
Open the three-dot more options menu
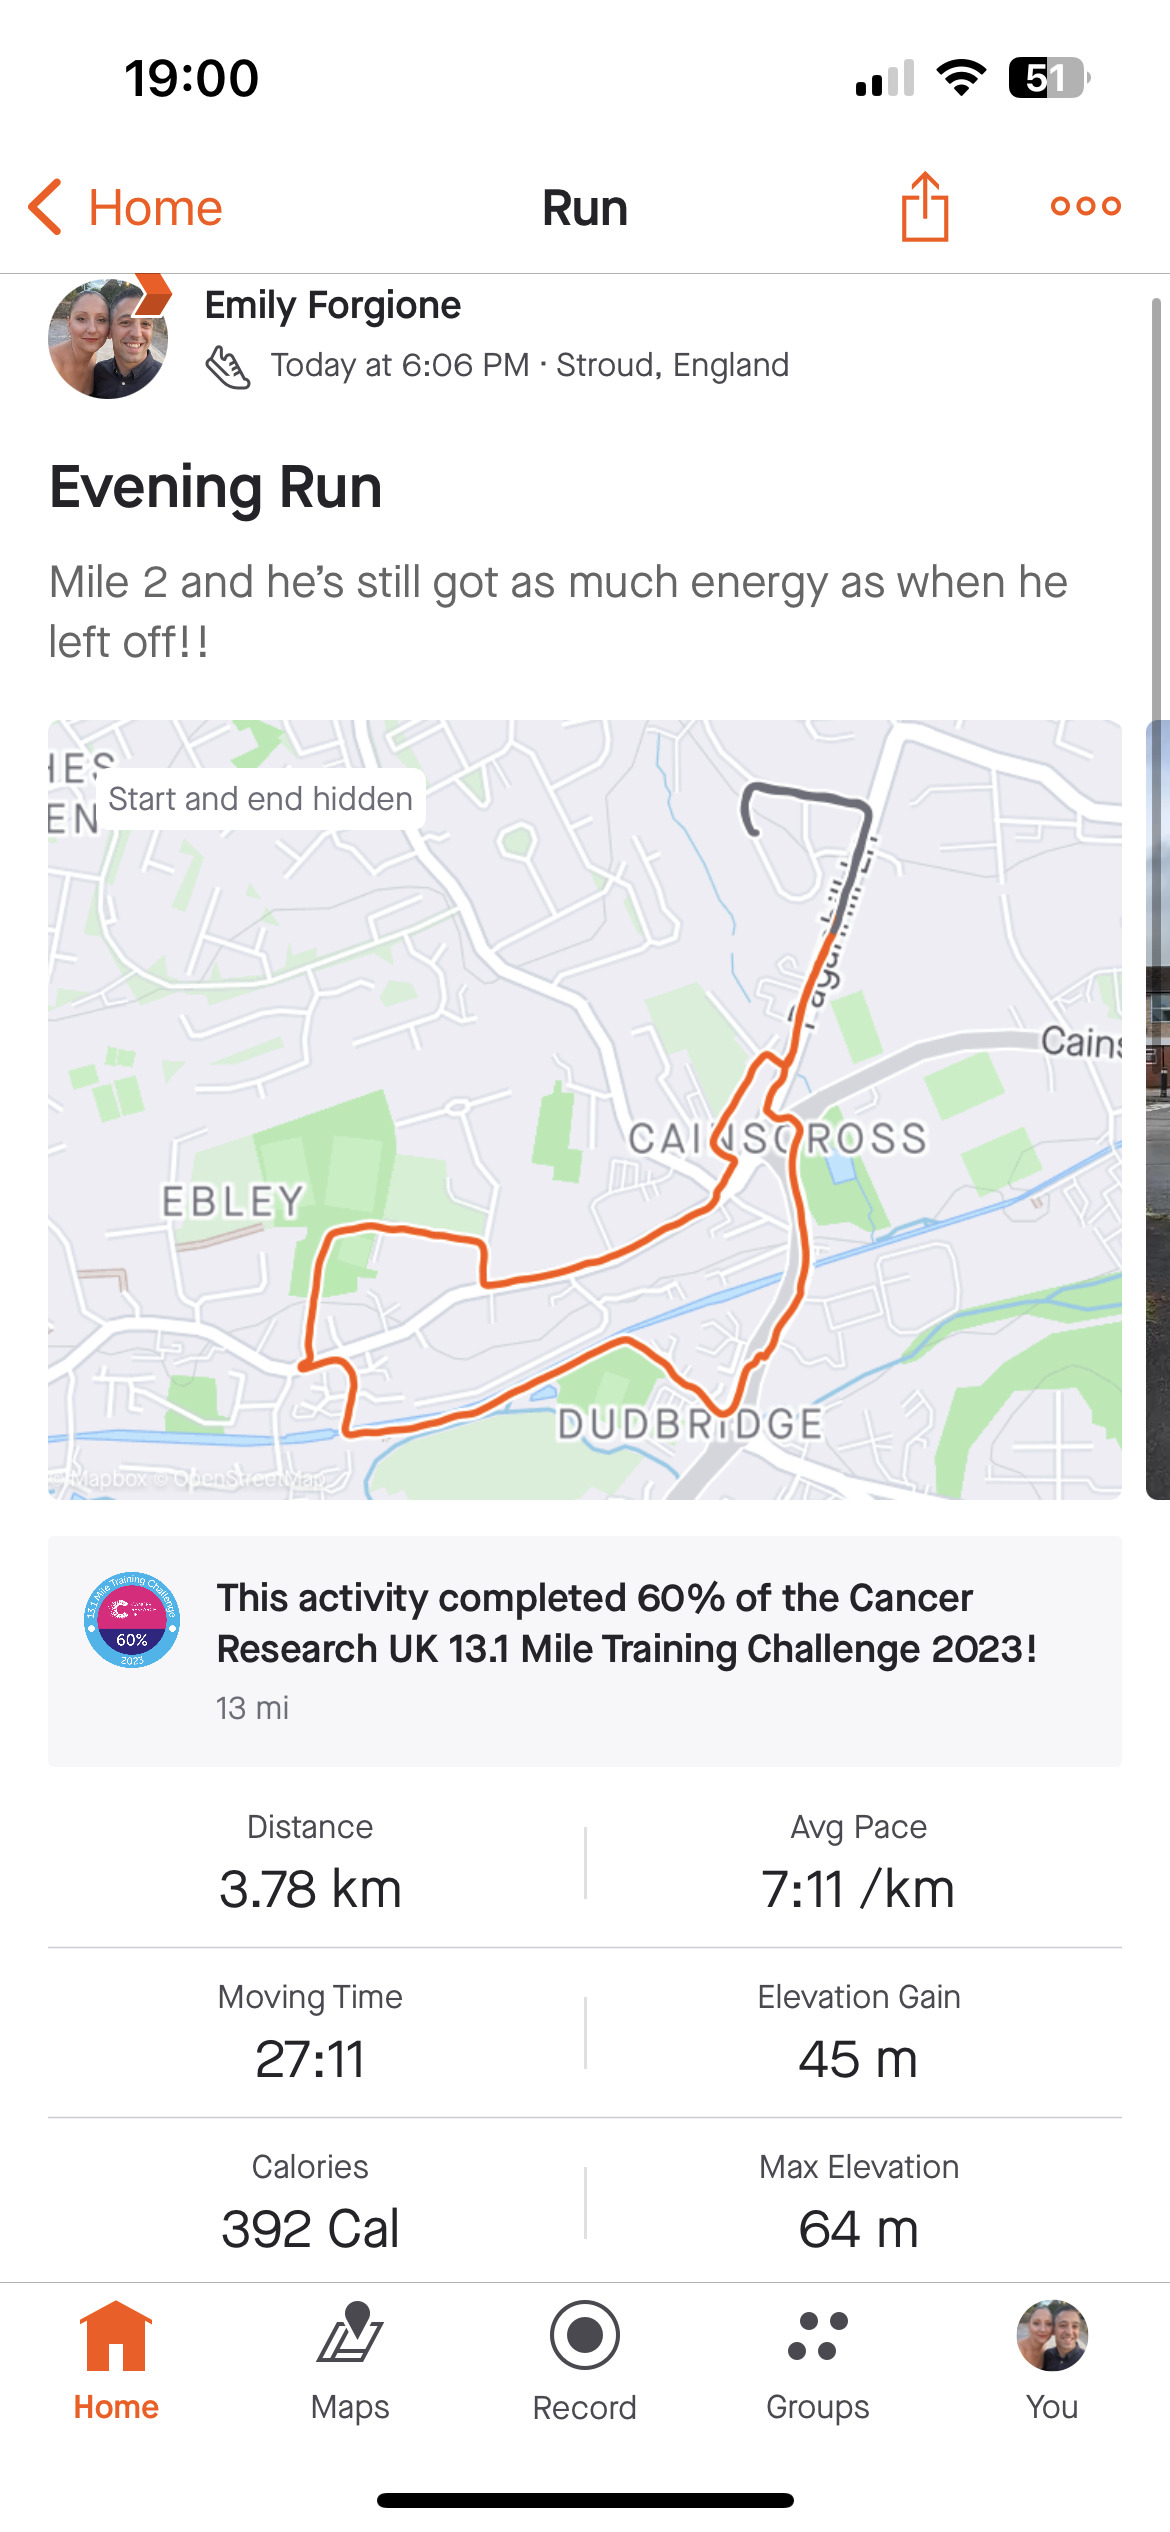tap(1085, 206)
